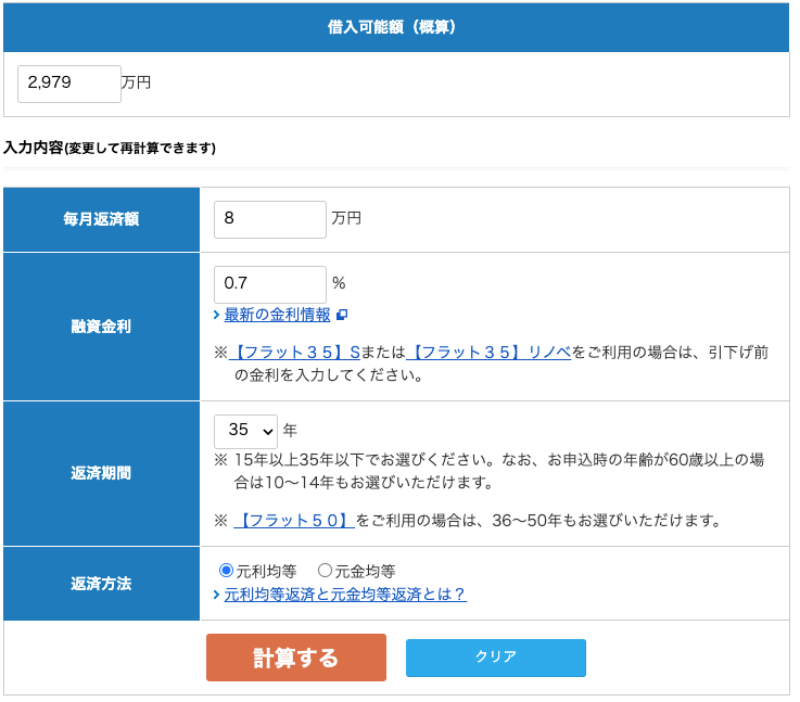
Task: Click the external-link icon beside 最新の金利情報
Action: click(x=342, y=315)
